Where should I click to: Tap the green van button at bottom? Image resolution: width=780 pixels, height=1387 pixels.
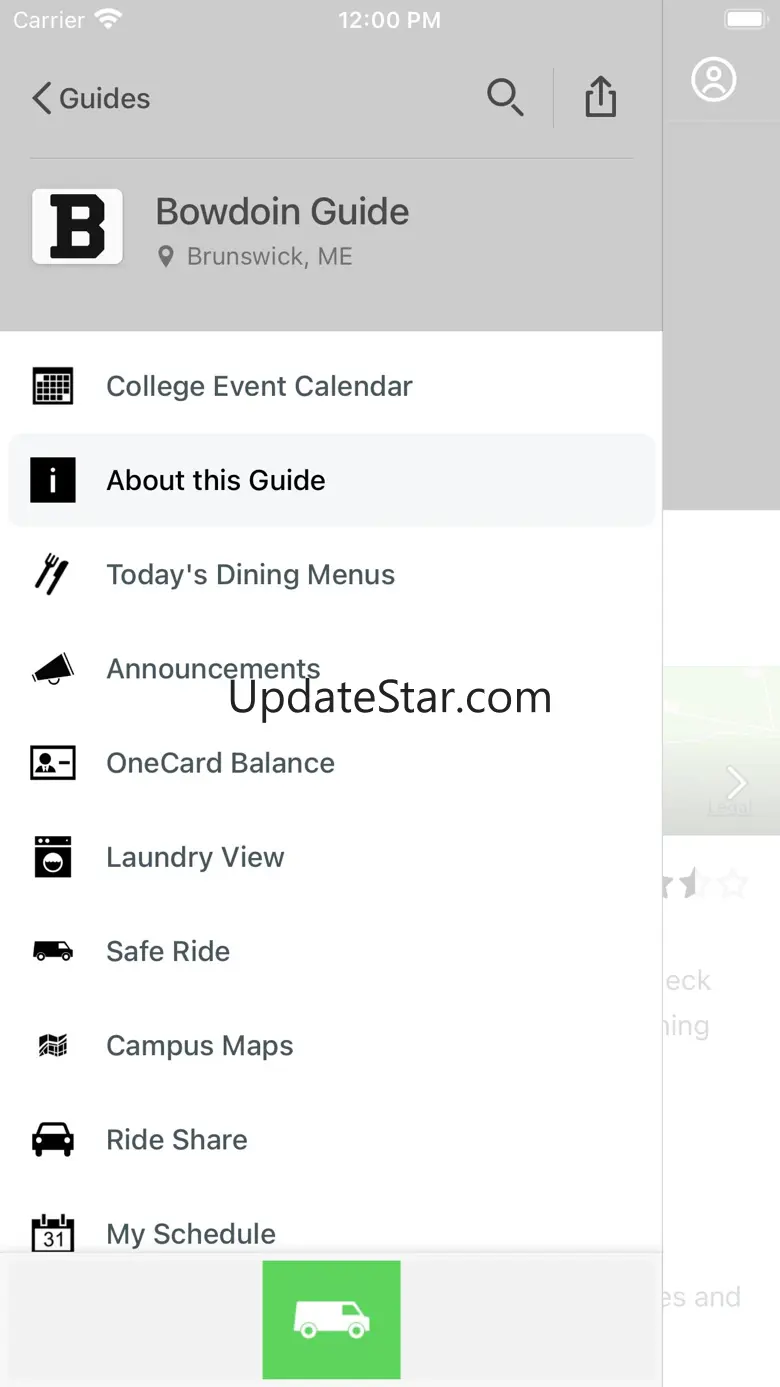(x=331, y=1319)
